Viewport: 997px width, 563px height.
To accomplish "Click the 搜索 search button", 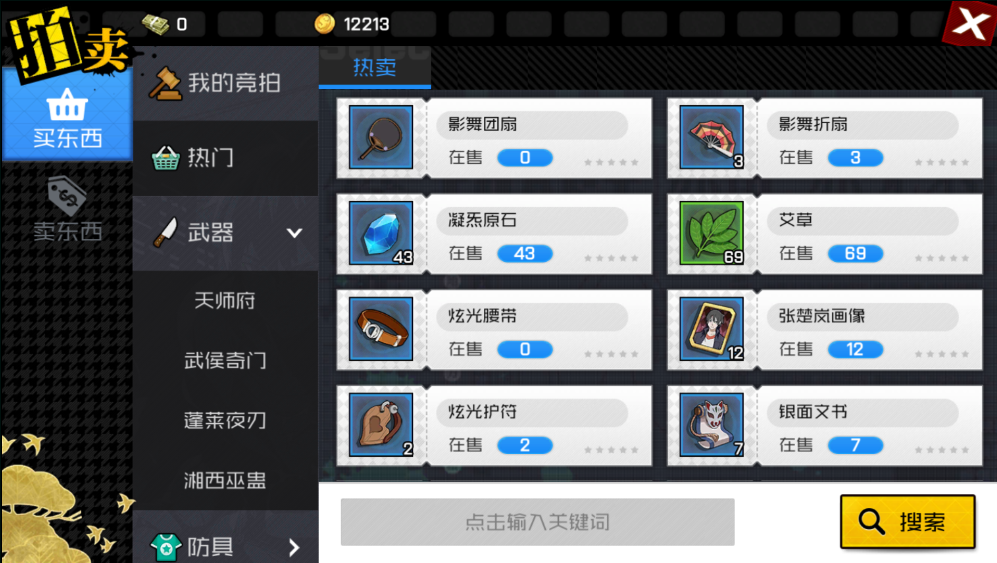I will click(x=907, y=522).
